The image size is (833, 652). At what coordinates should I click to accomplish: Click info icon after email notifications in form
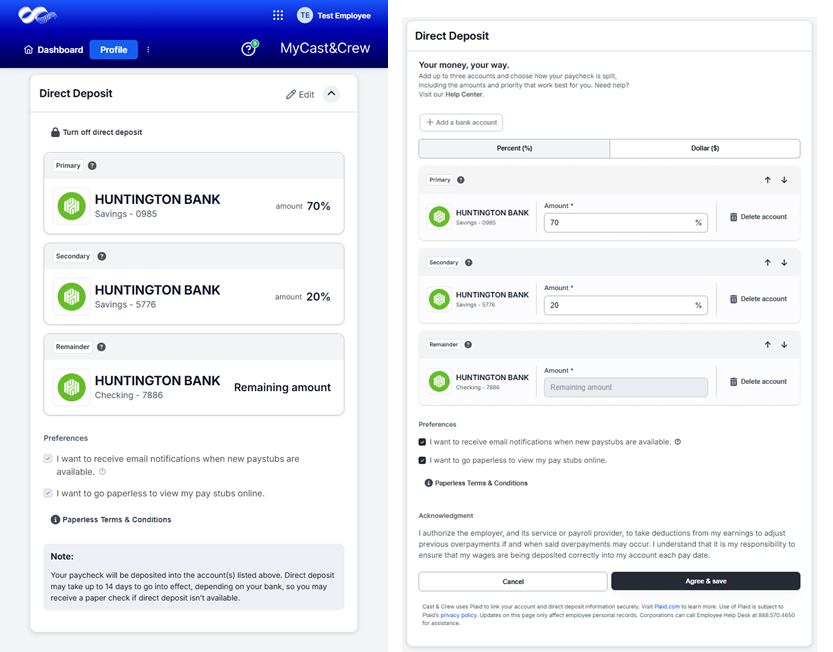(x=678, y=442)
